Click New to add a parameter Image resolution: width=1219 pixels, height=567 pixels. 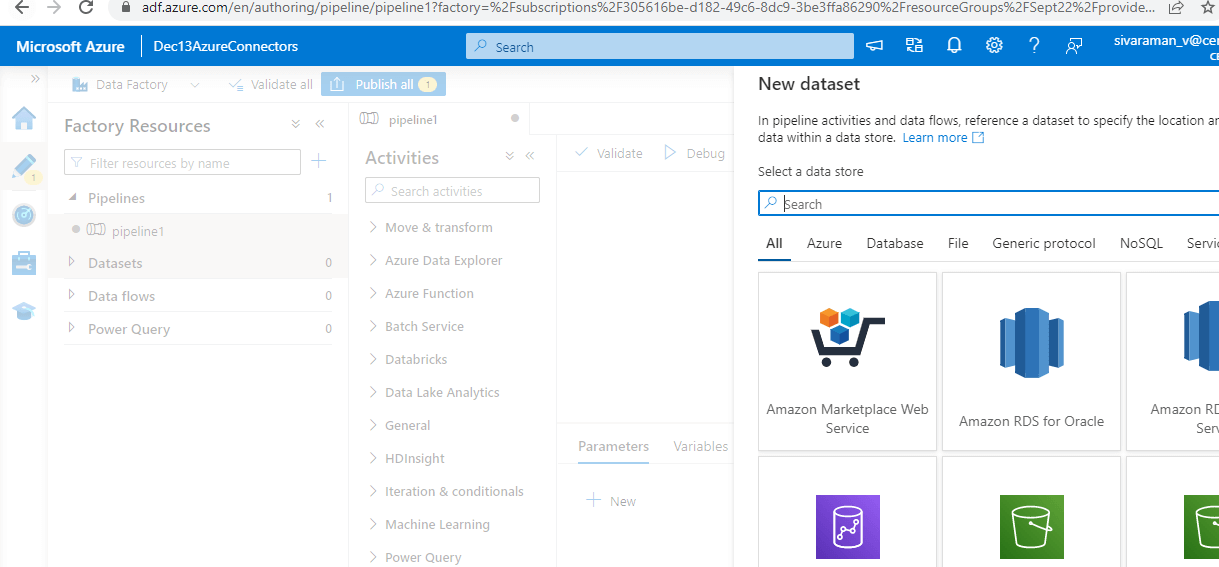click(612, 501)
